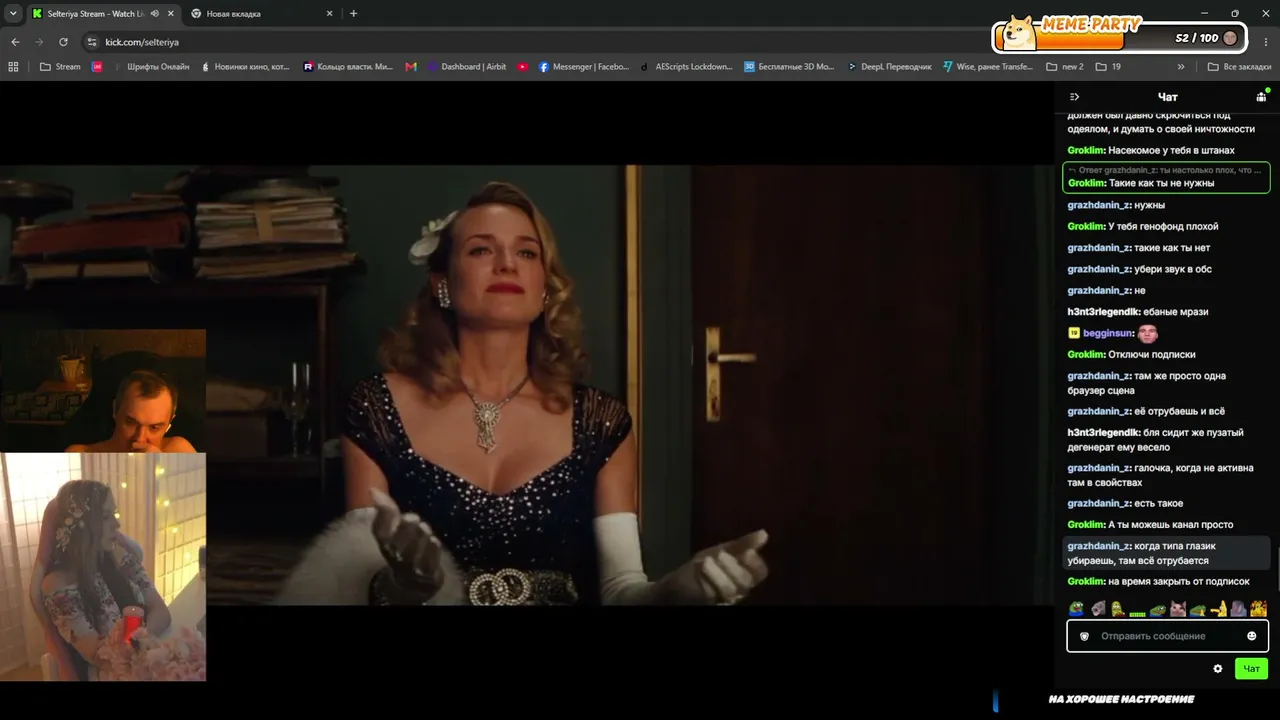1280x720 pixels.
Task: Open a new browser tab
Action: 353,14
